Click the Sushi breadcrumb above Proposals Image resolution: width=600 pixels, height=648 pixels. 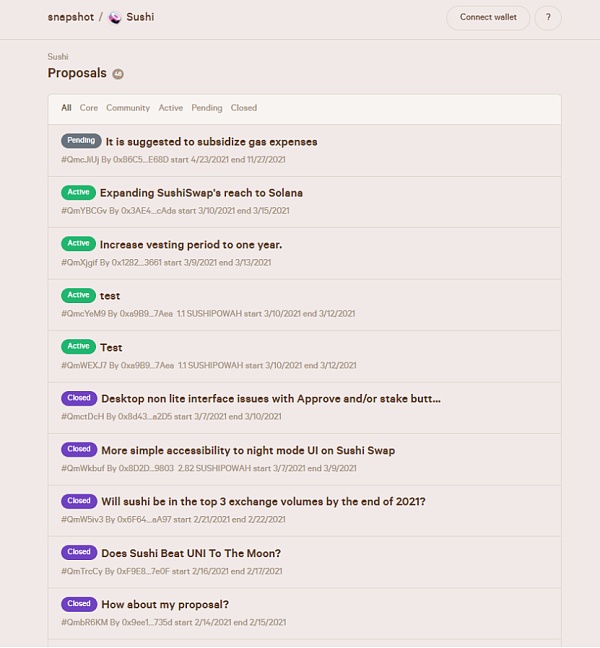tap(58, 57)
